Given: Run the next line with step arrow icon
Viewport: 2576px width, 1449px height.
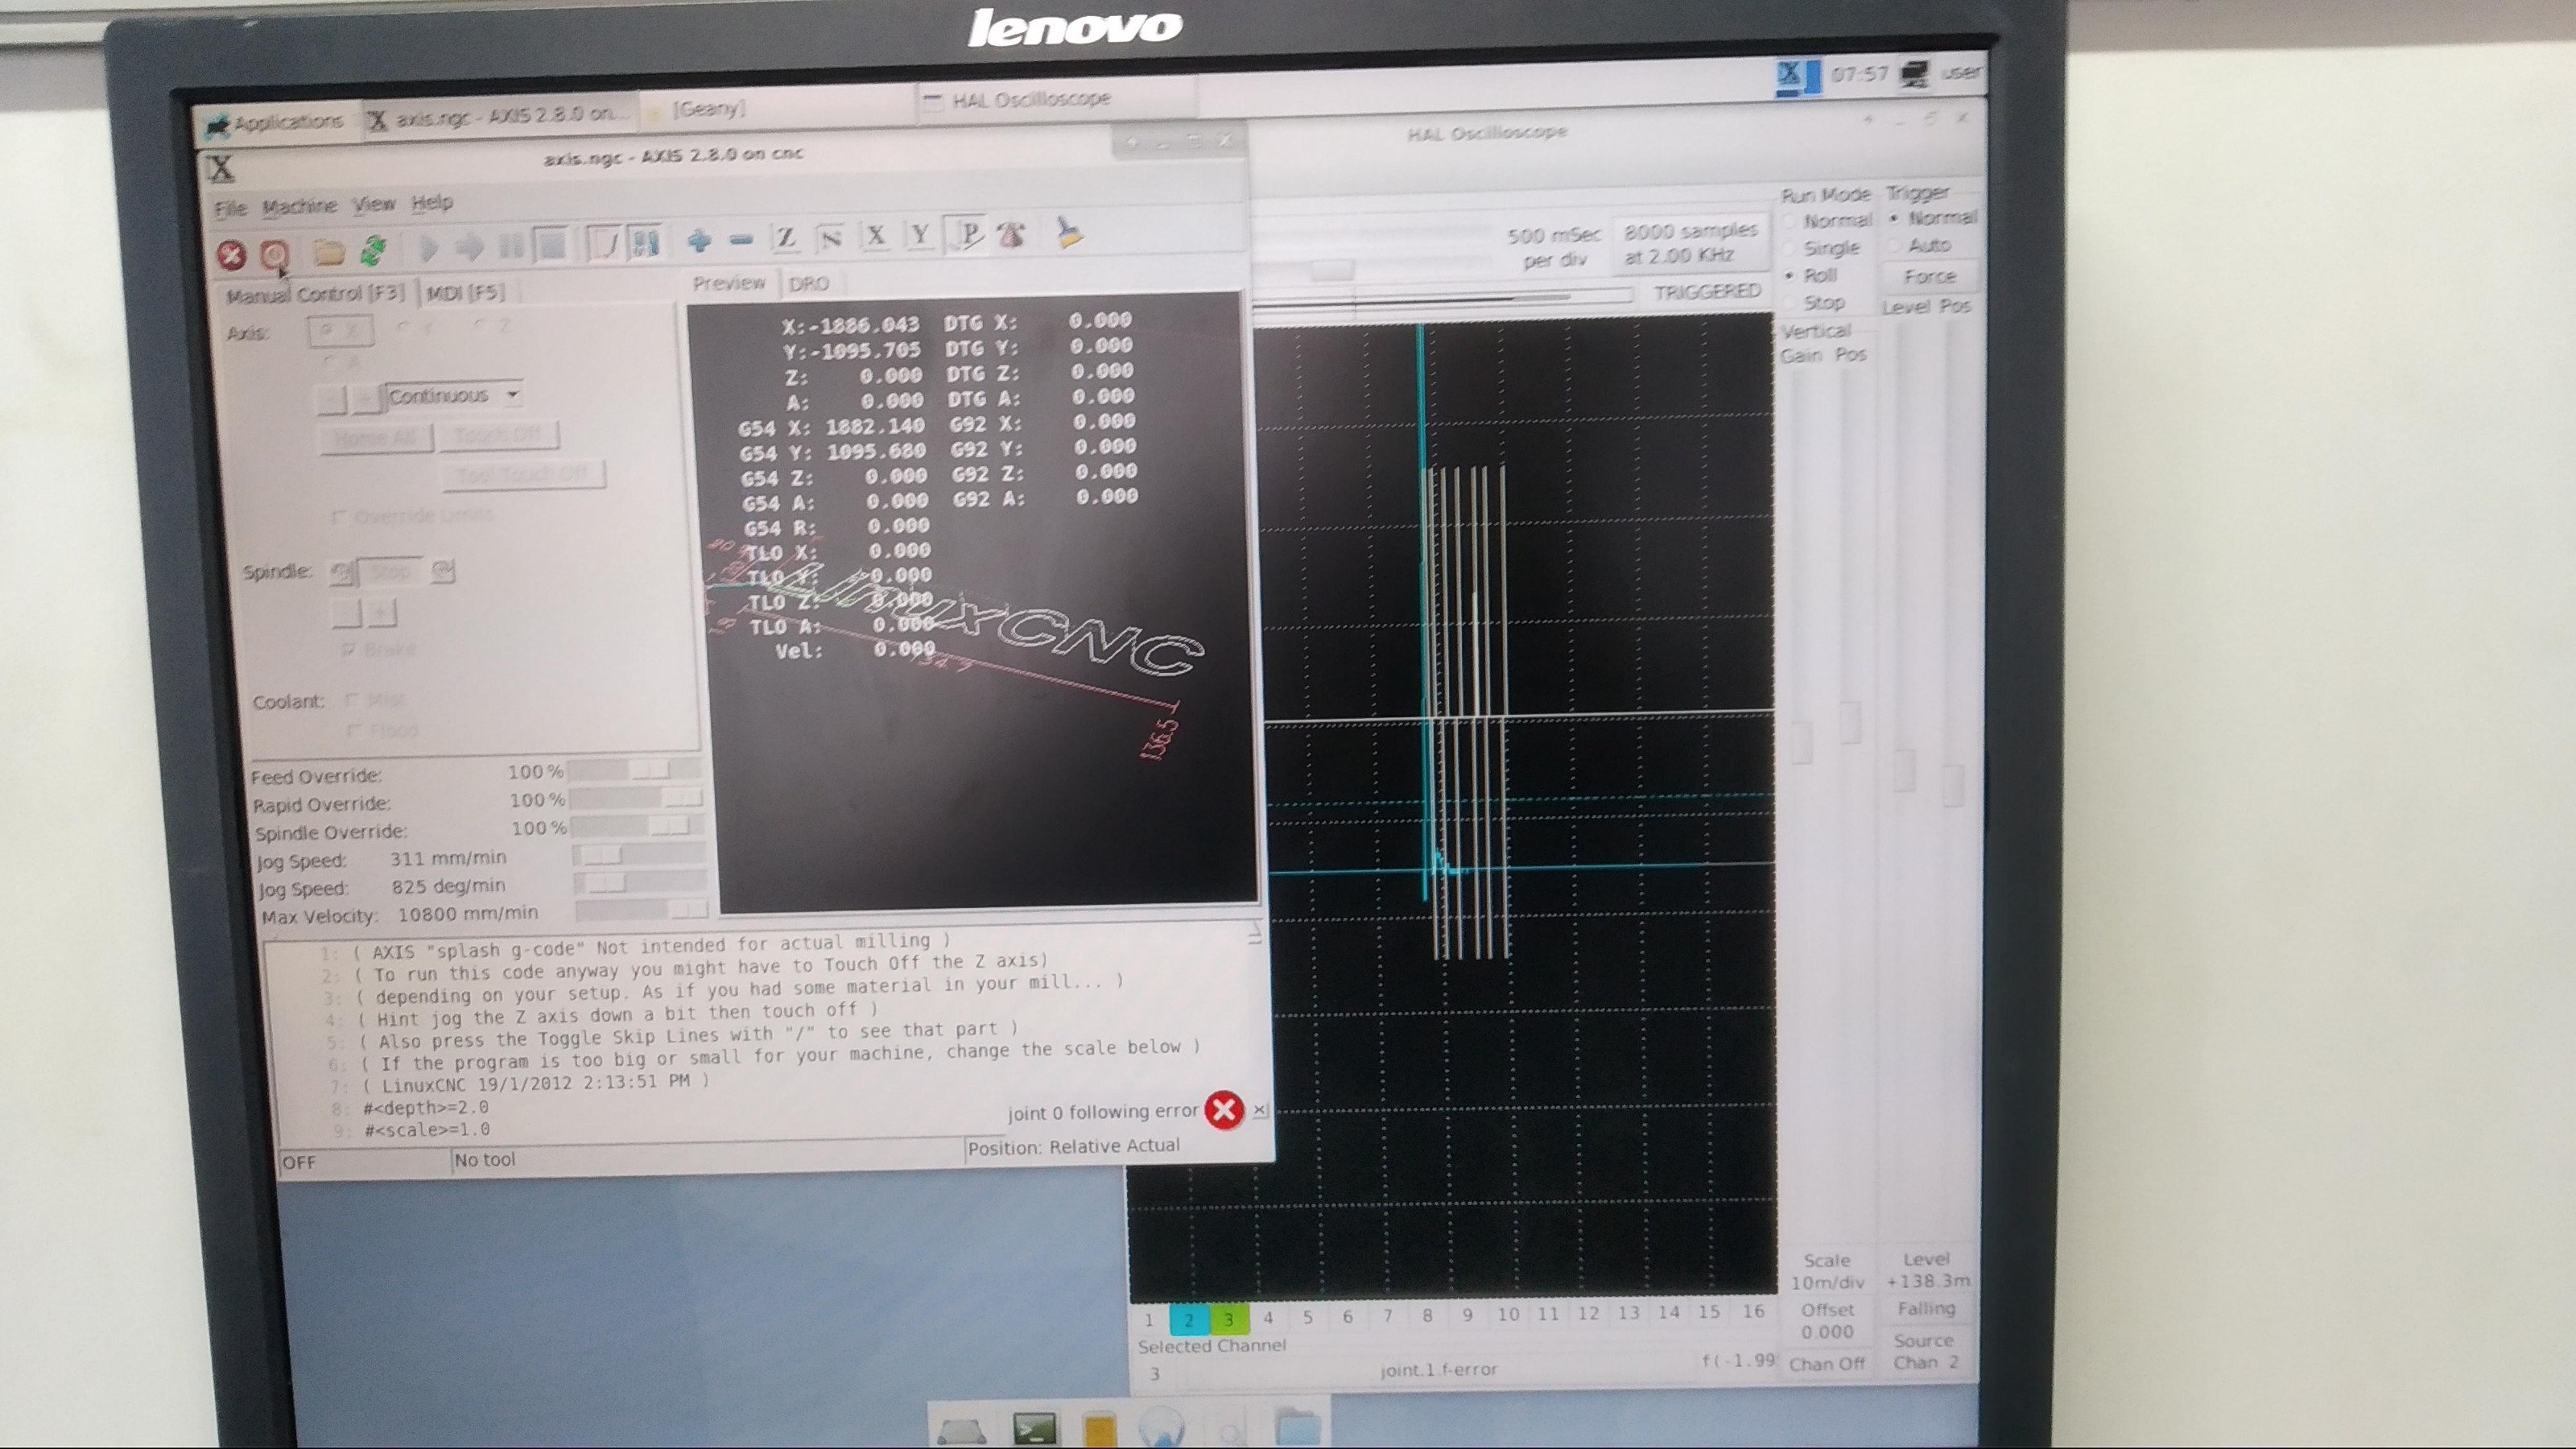Looking at the screenshot, I should pos(469,246).
